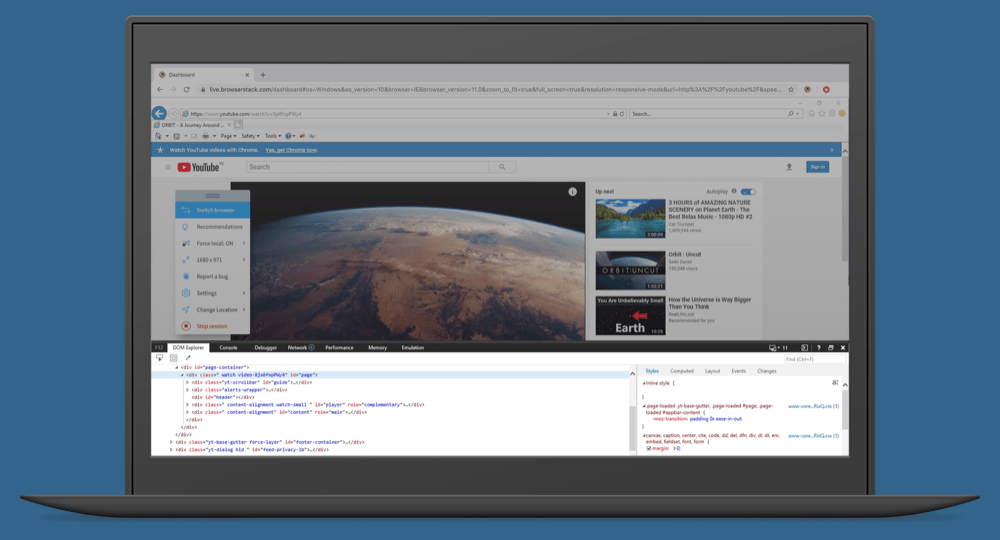This screenshot has width=1000, height=540.
Task: Open the Orbit : Uncut video thumbnail
Action: 629,270
